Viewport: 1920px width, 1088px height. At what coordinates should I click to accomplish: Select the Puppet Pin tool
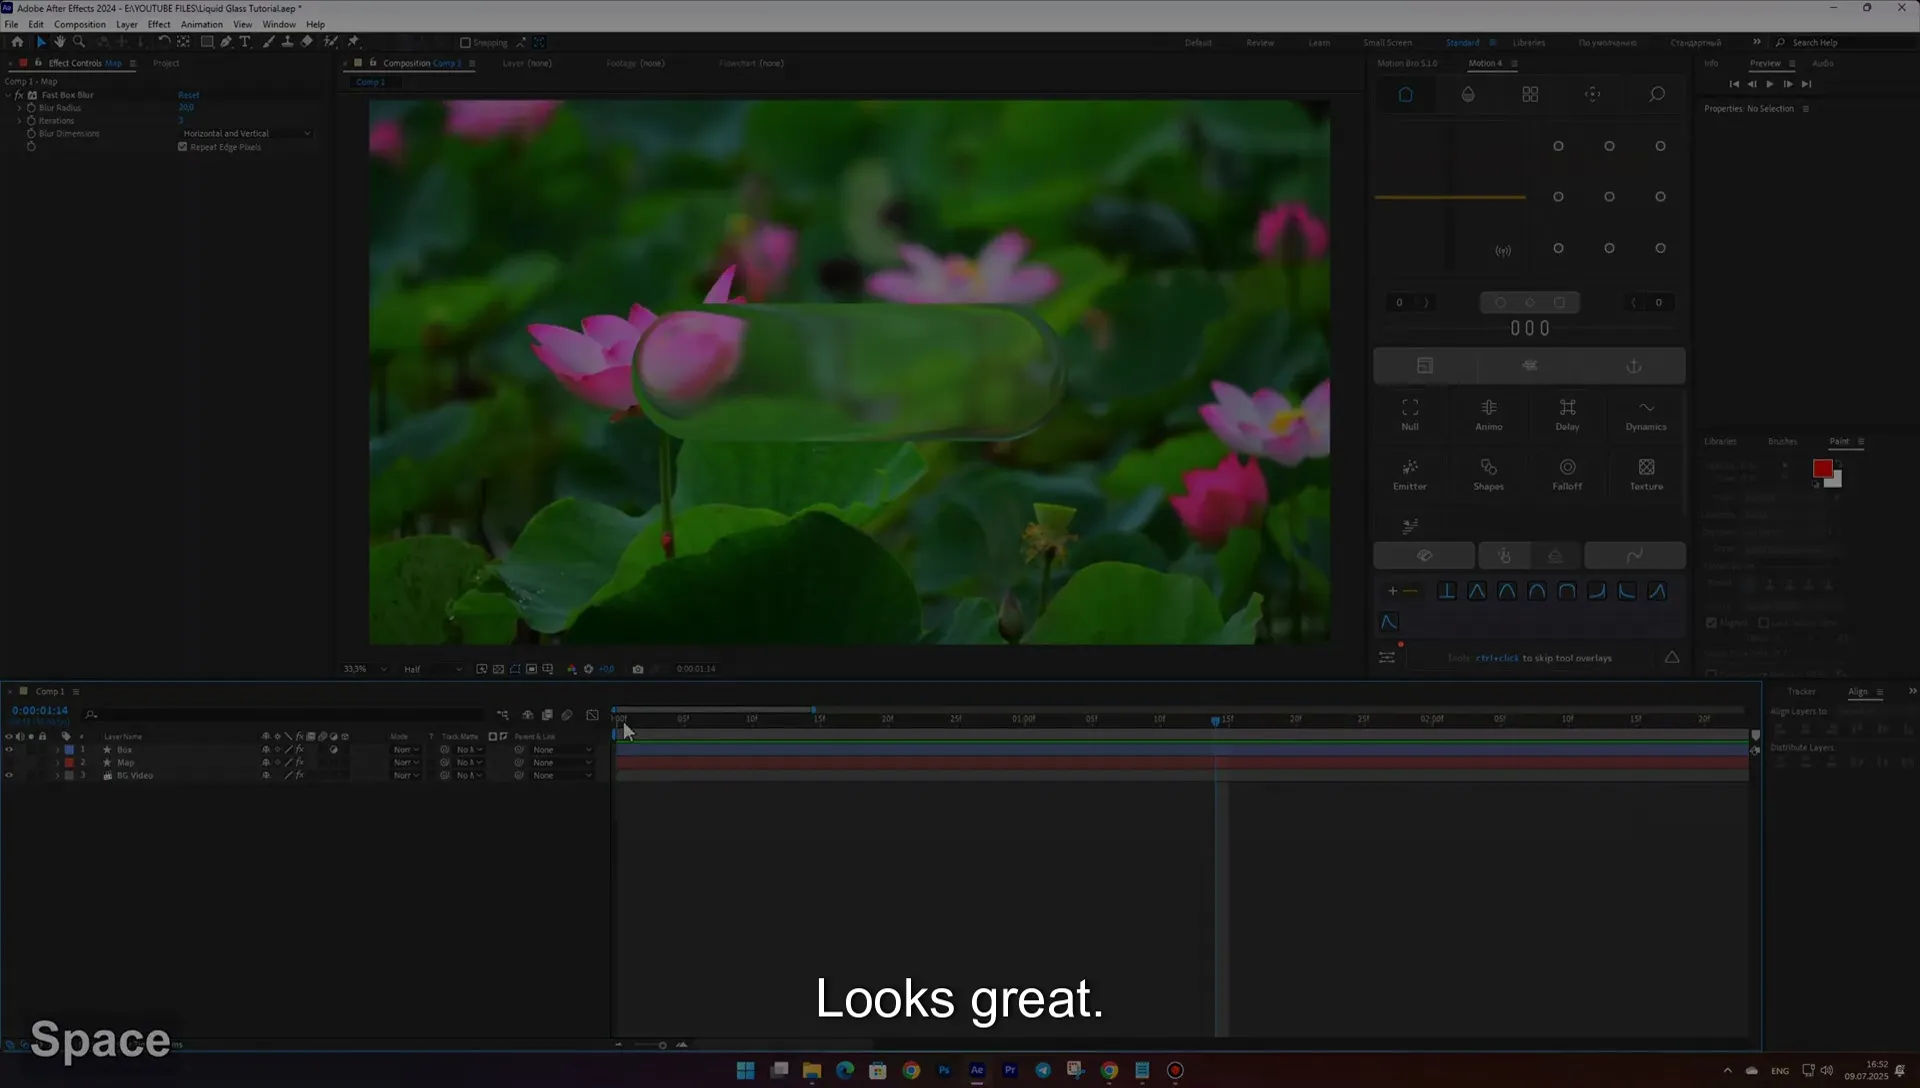click(353, 42)
